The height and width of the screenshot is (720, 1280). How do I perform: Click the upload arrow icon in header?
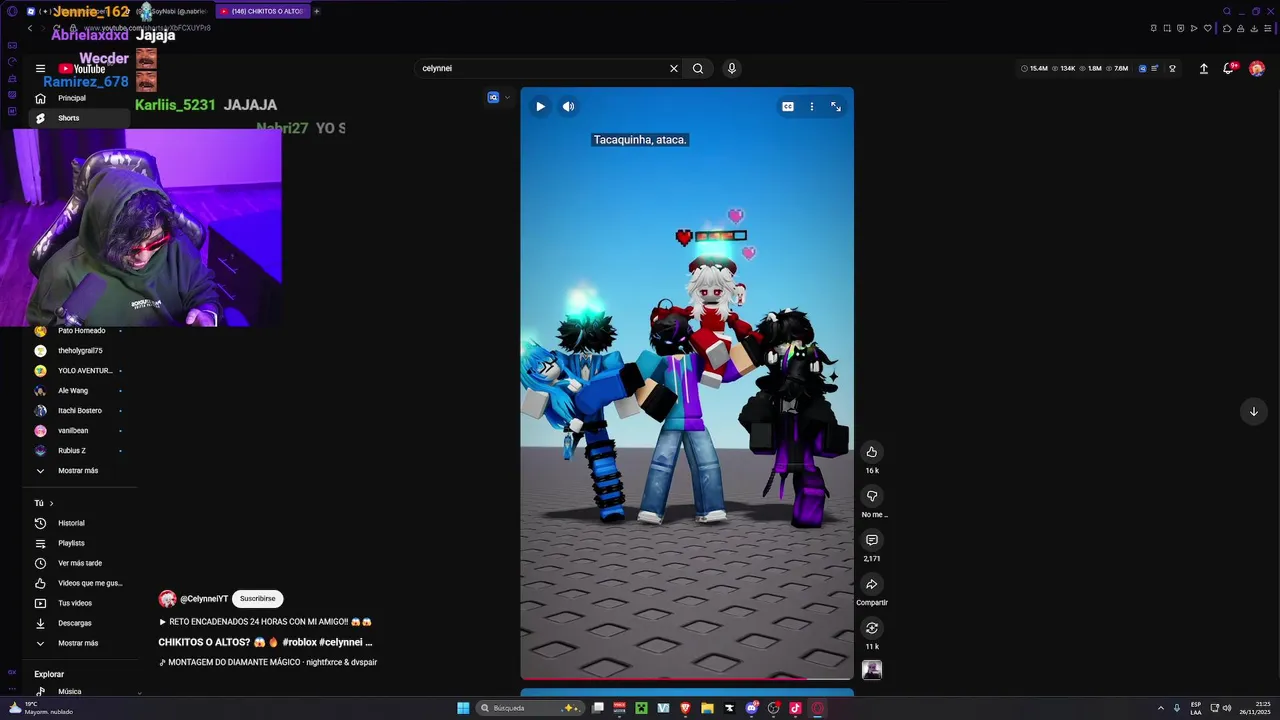pos(1204,68)
